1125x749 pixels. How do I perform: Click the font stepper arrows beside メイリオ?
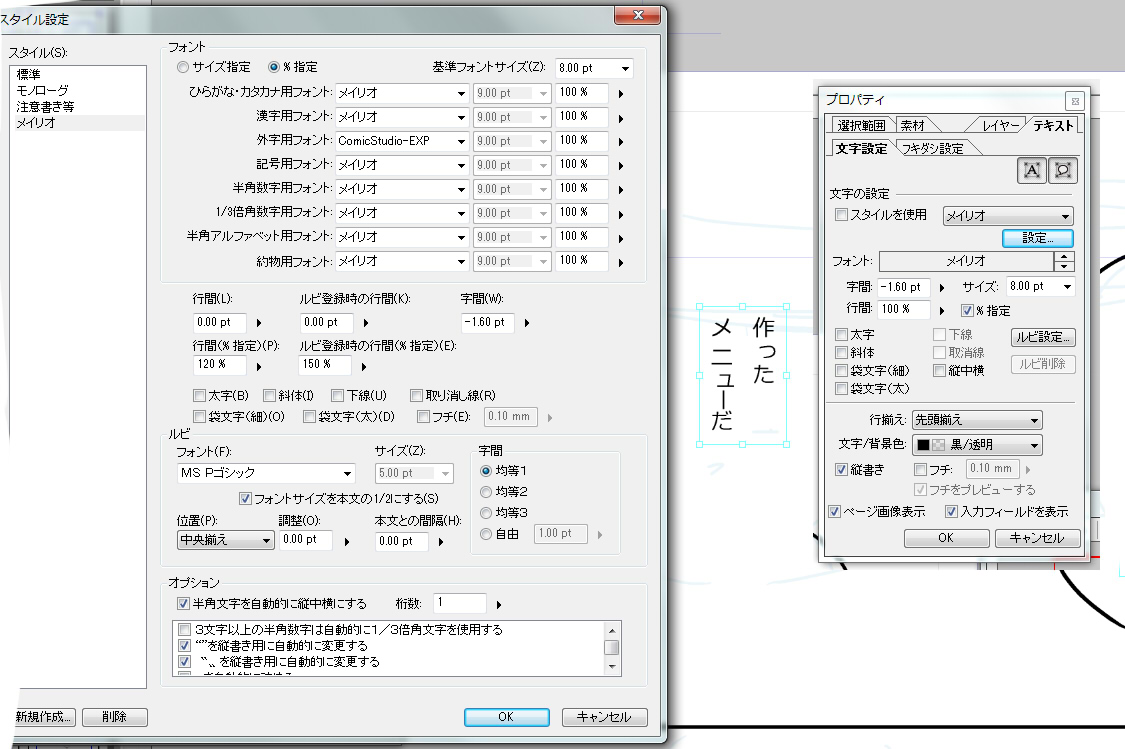point(1065,261)
